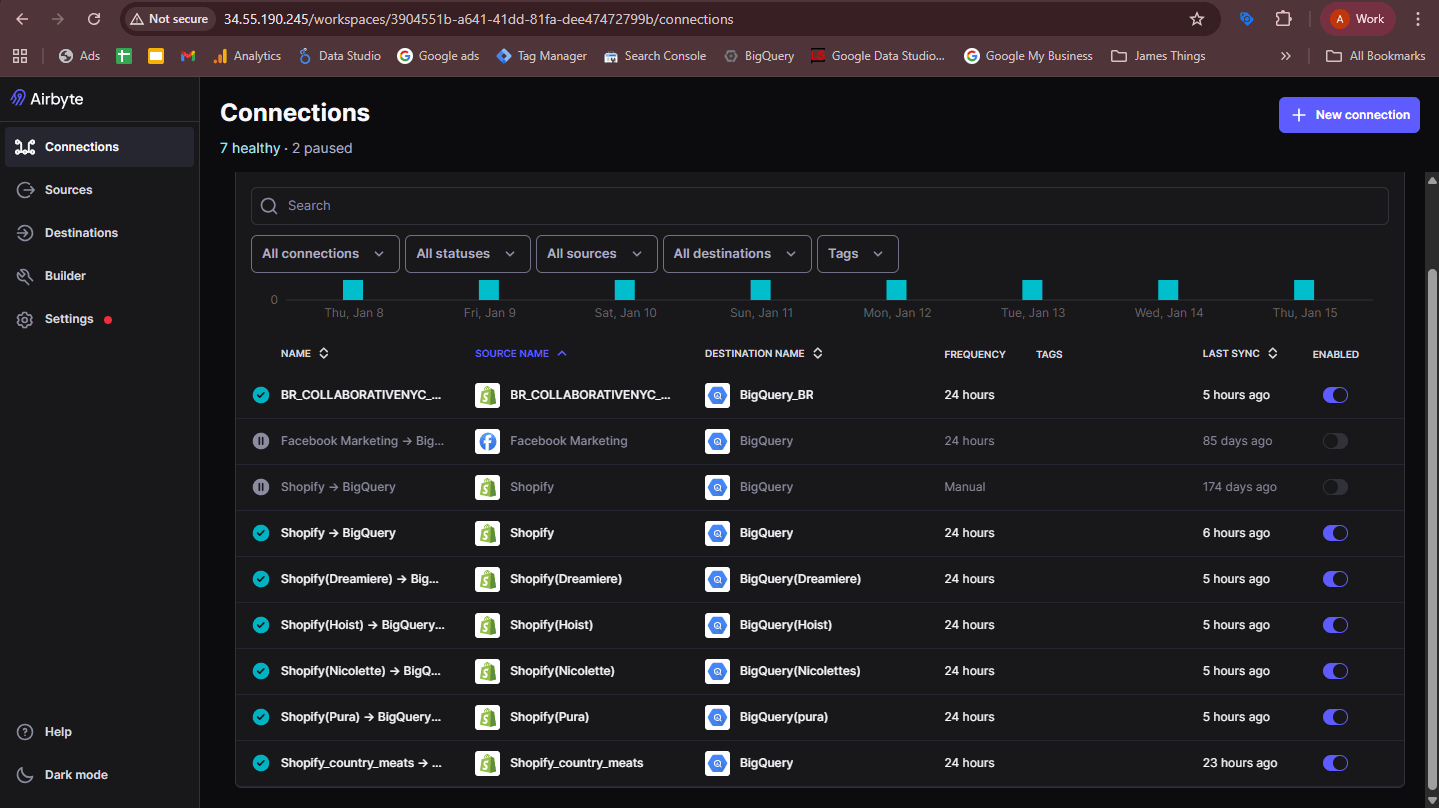1439x808 pixels.
Task: Open Settings in the sidebar
Action: [x=99, y=319]
